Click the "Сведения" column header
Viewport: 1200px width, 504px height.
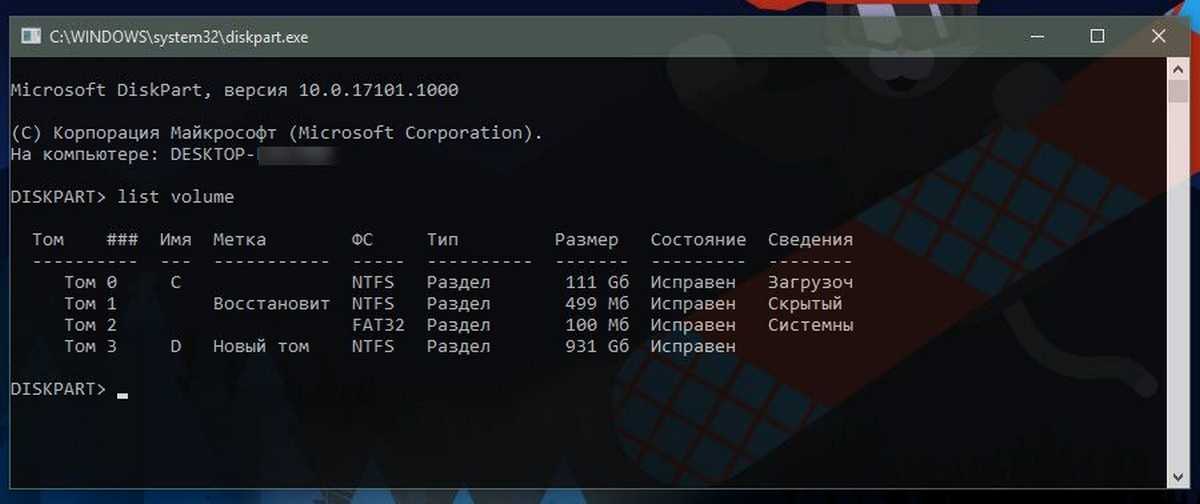810,240
